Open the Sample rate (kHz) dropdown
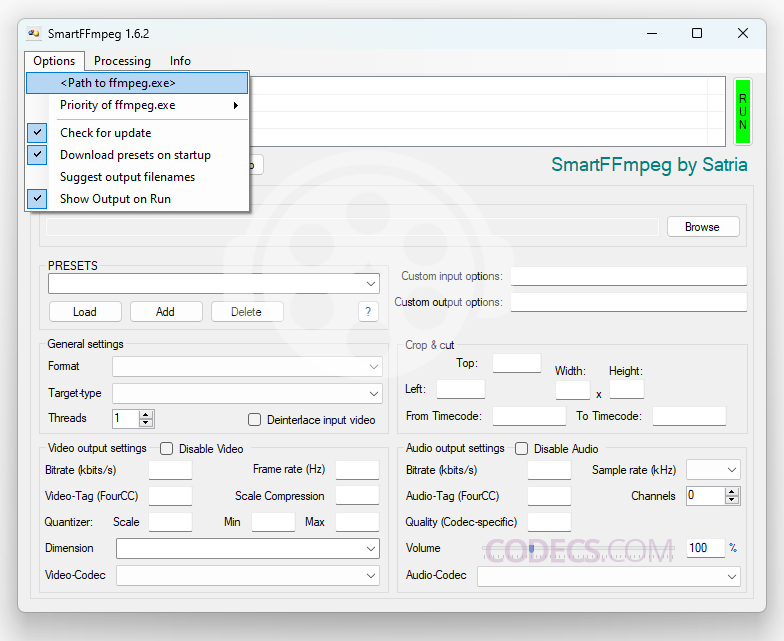The width and height of the screenshot is (784, 641). click(732, 470)
